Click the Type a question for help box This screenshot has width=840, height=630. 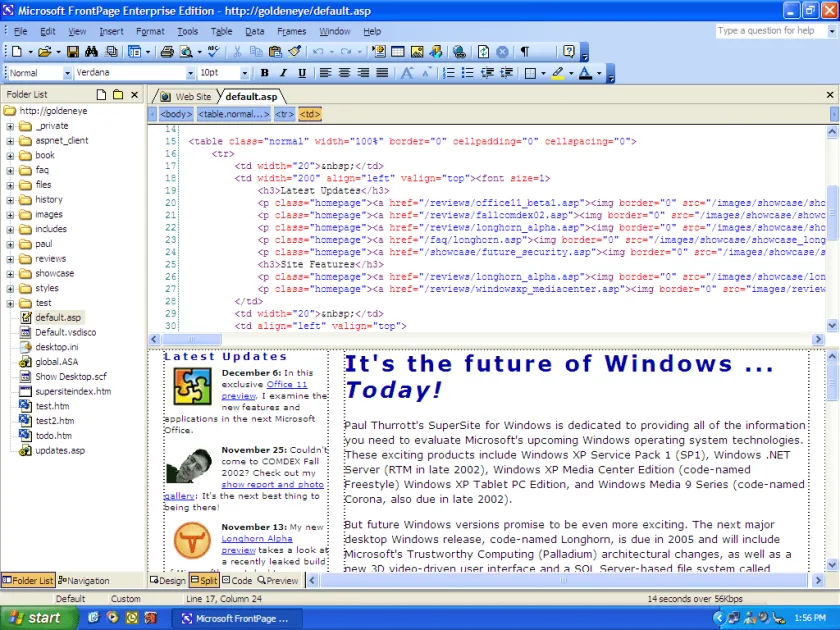point(770,31)
